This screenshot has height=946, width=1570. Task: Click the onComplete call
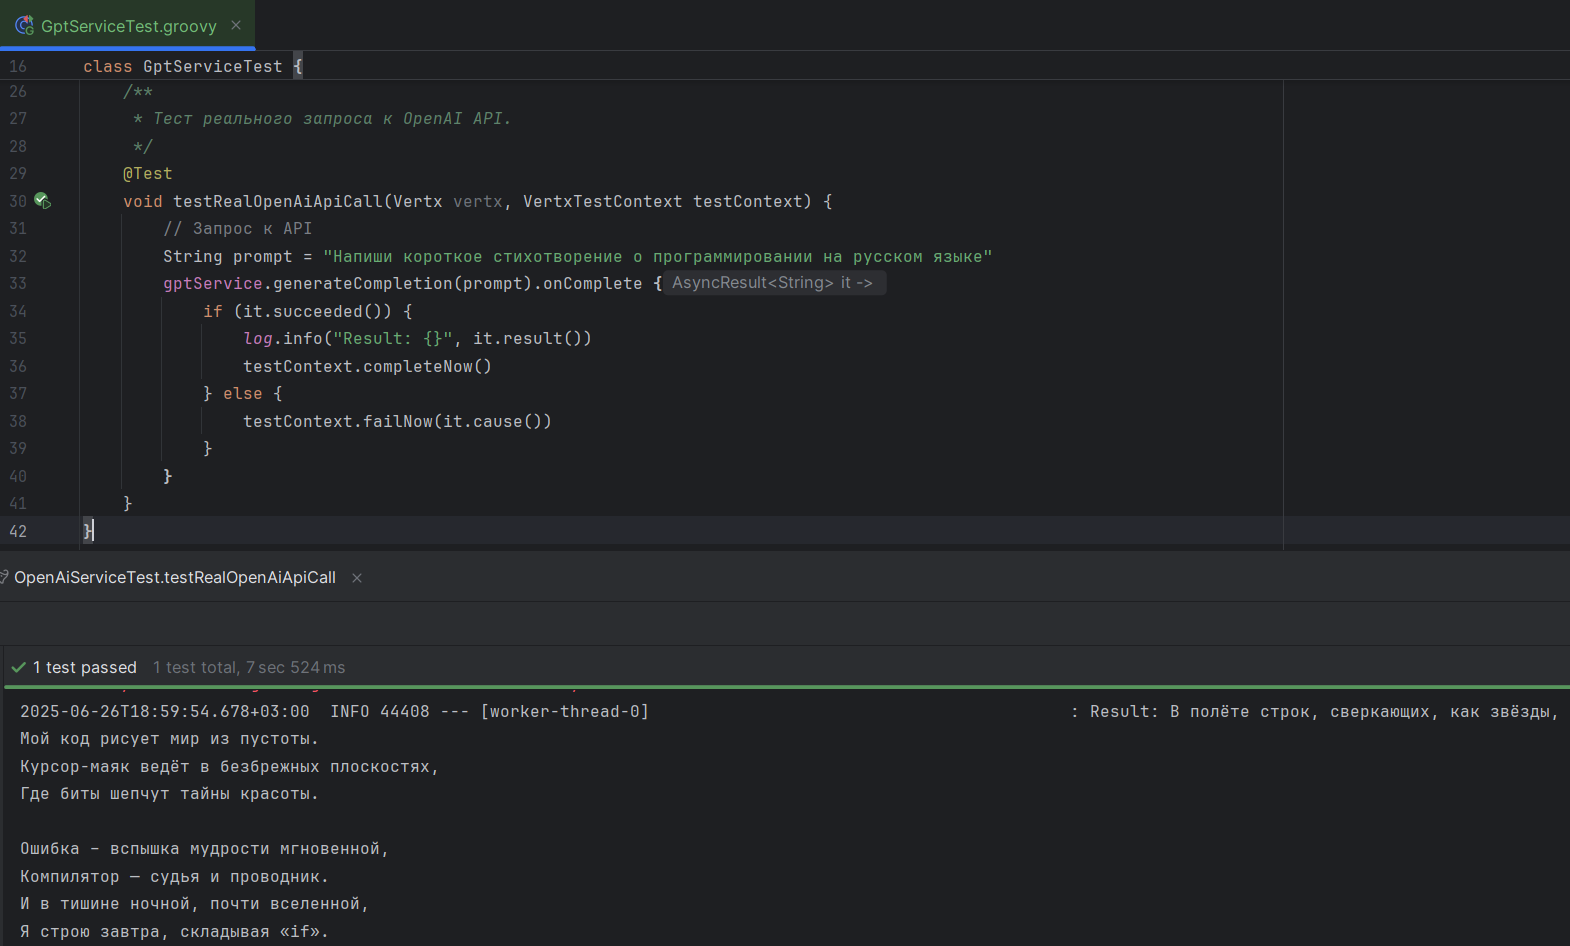(593, 284)
